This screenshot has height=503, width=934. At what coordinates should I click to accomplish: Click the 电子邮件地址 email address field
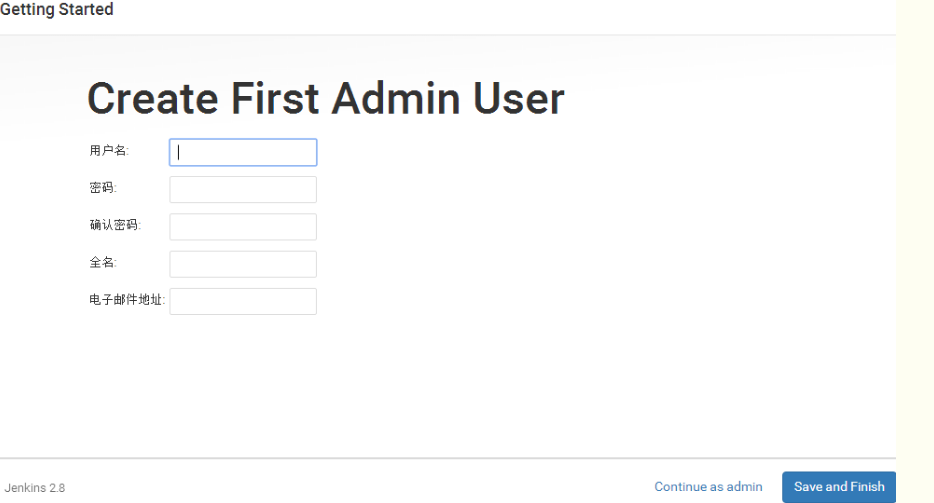click(243, 301)
